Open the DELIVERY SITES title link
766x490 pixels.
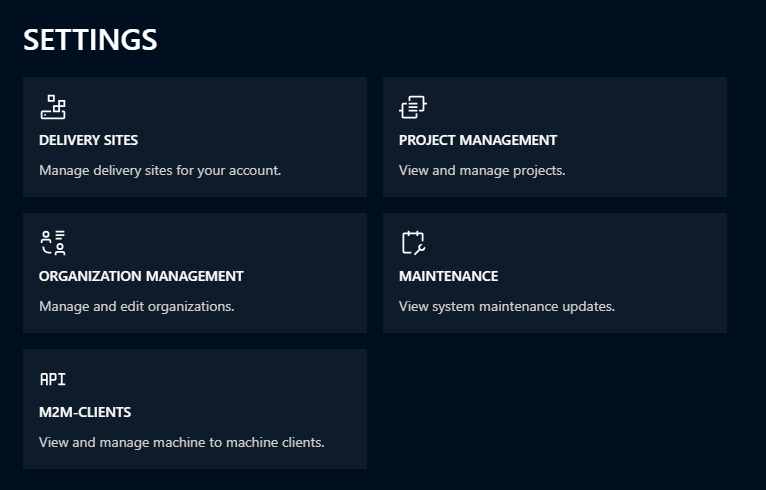click(88, 140)
